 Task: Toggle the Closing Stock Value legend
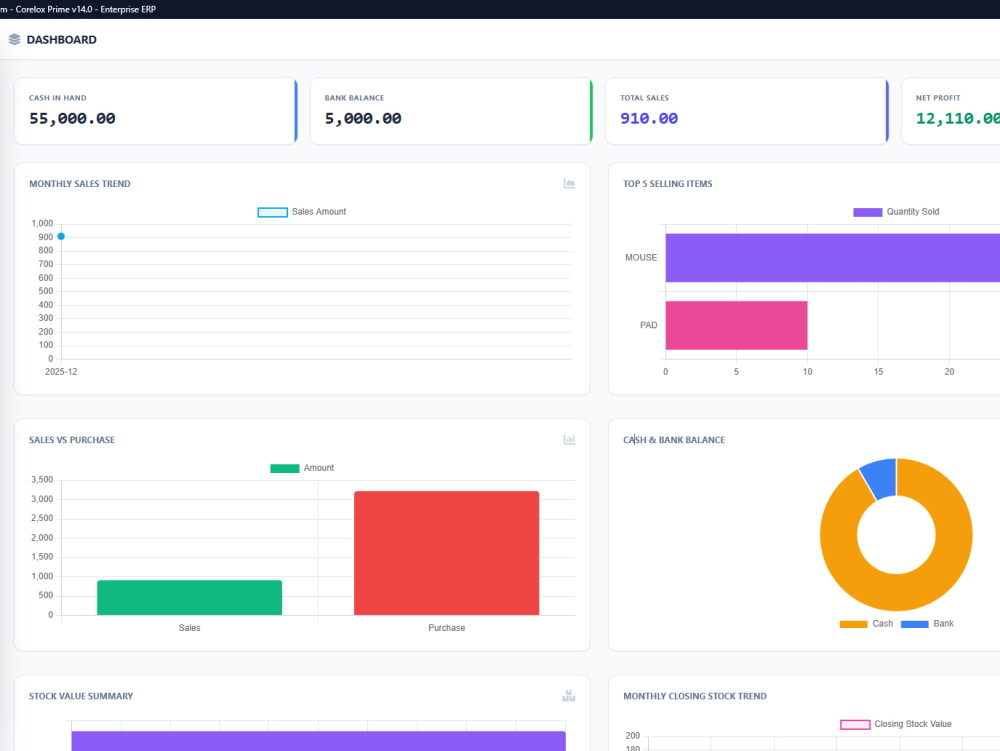pos(896,724)
